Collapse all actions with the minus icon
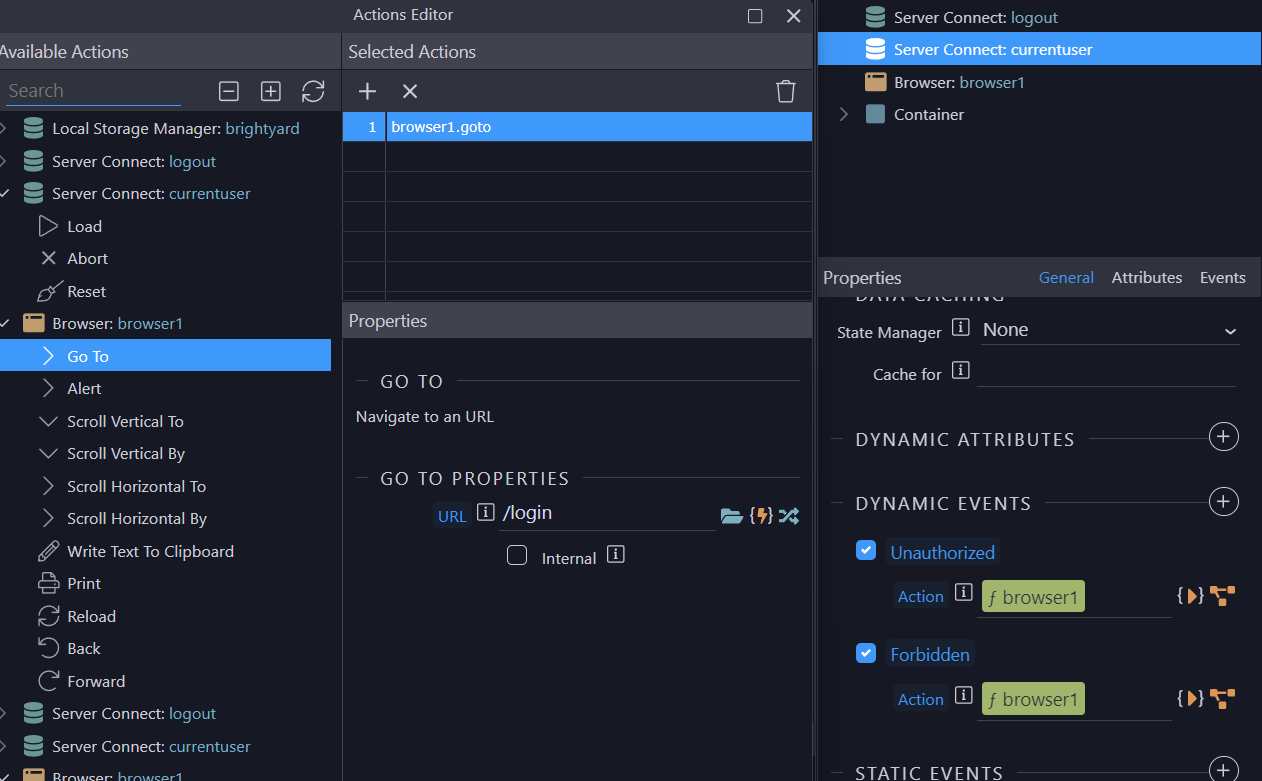 point(228,91)
